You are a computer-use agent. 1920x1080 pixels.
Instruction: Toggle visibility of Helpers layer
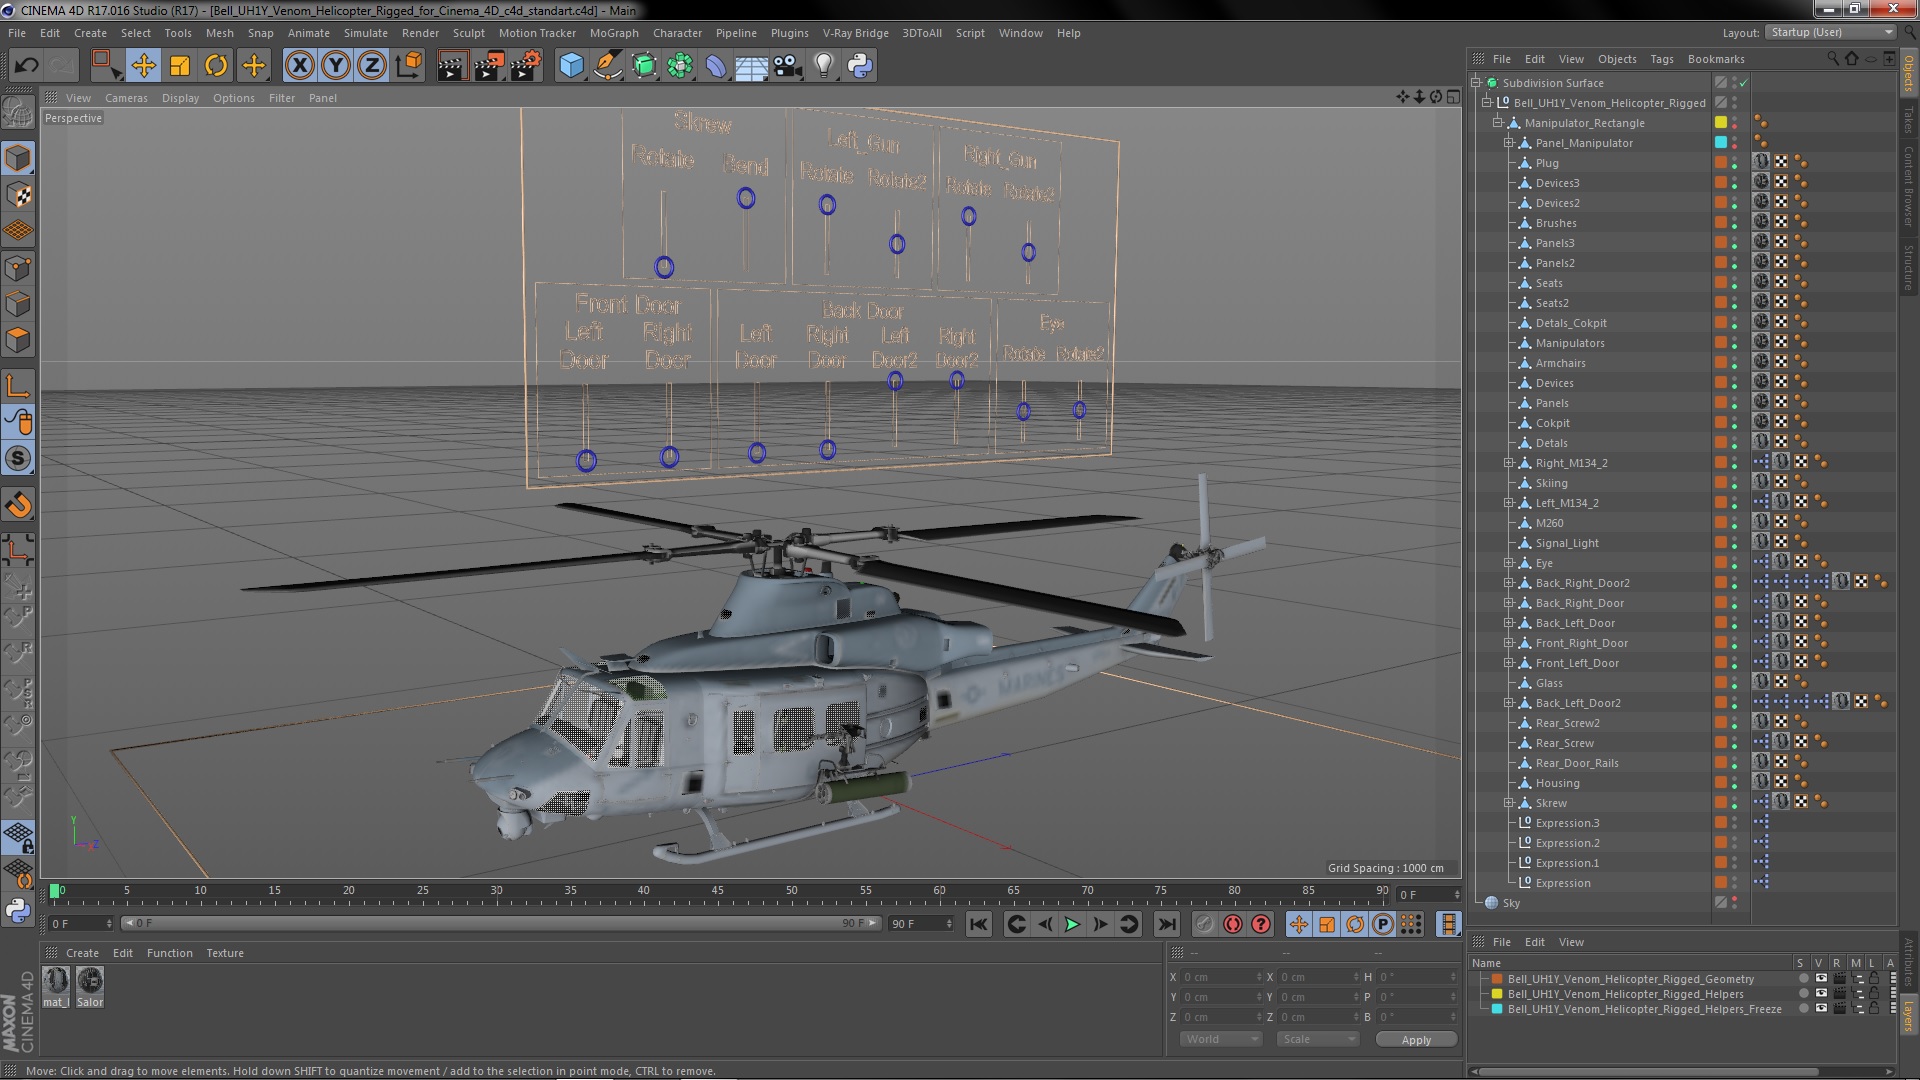pos(1821,994)
